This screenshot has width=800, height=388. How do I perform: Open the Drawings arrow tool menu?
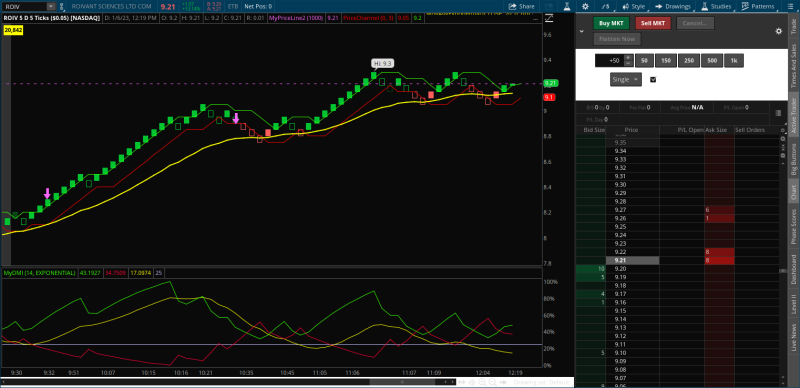673,7
